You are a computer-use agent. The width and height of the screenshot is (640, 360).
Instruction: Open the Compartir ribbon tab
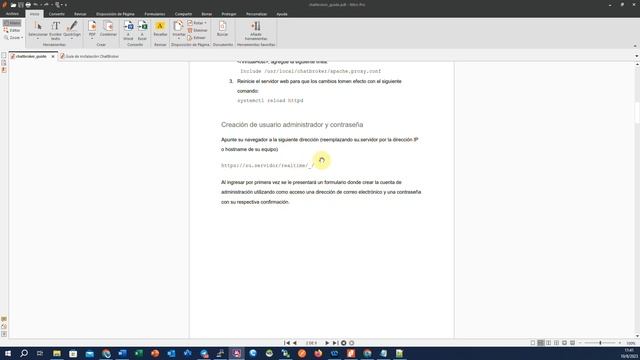pos(183,14)
